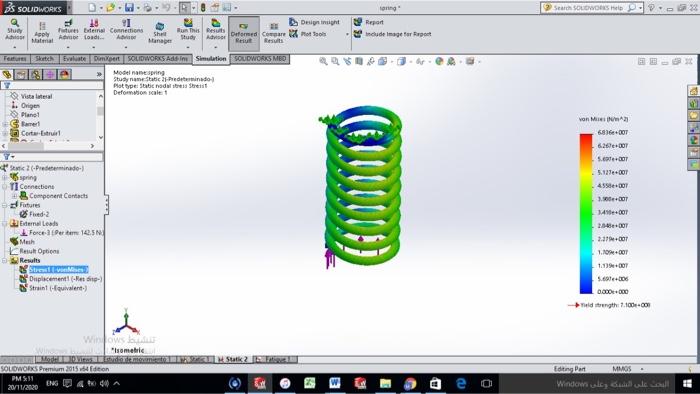Viewport: 700px width, 394px height.
Task: Toggle Deformed Result display
Action: click(244, 33)
